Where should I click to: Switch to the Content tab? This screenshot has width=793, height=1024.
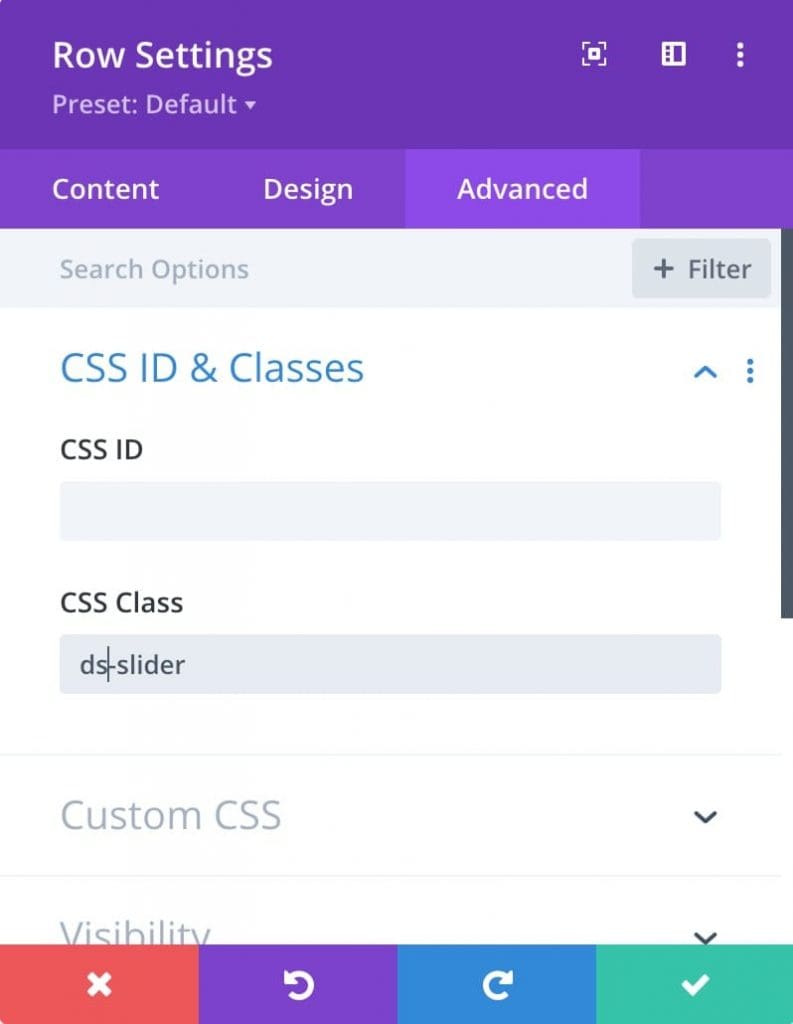coord(106,189)
